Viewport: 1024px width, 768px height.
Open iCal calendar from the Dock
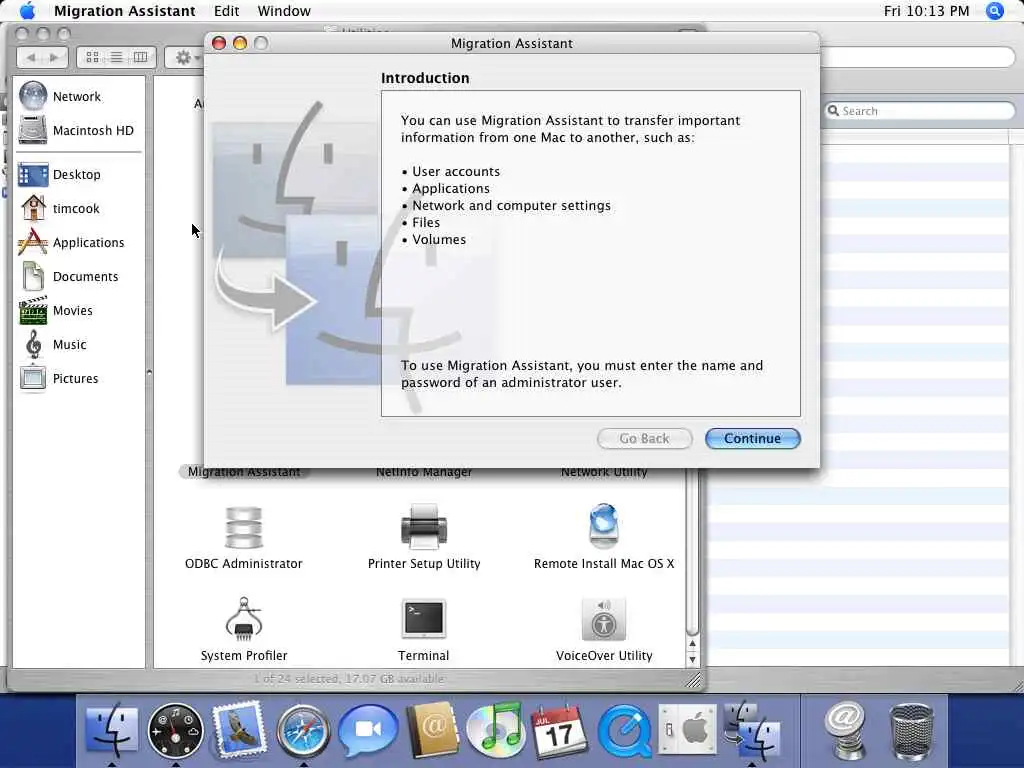pos(559,731)
